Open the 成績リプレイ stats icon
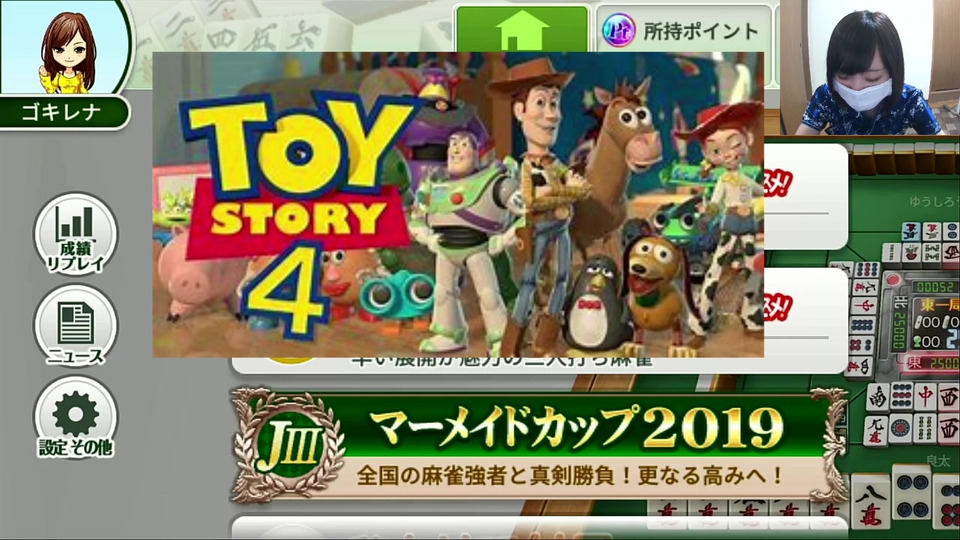The width and height of the screenshot is (960, 540). pyautogui.click(x=75, y=233)
